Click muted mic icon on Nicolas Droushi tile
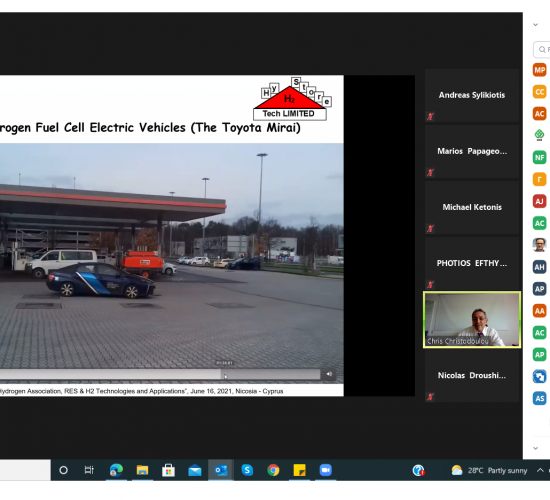 click(x=430, y=397)
